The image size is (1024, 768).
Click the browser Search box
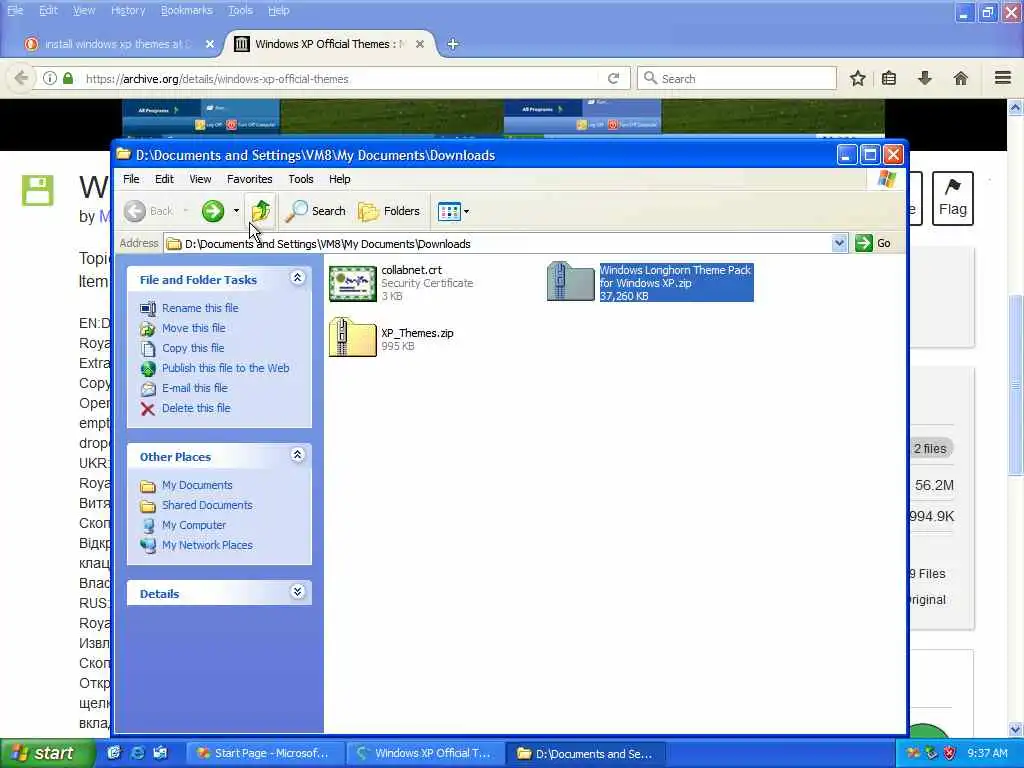pos(737,78)
